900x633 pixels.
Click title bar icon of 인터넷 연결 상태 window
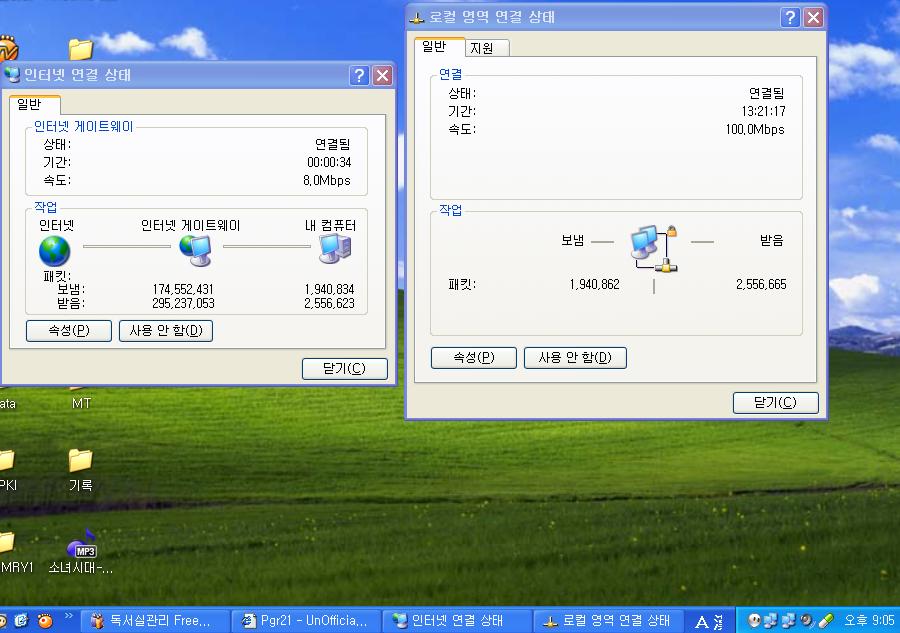(x=11, y=75)
